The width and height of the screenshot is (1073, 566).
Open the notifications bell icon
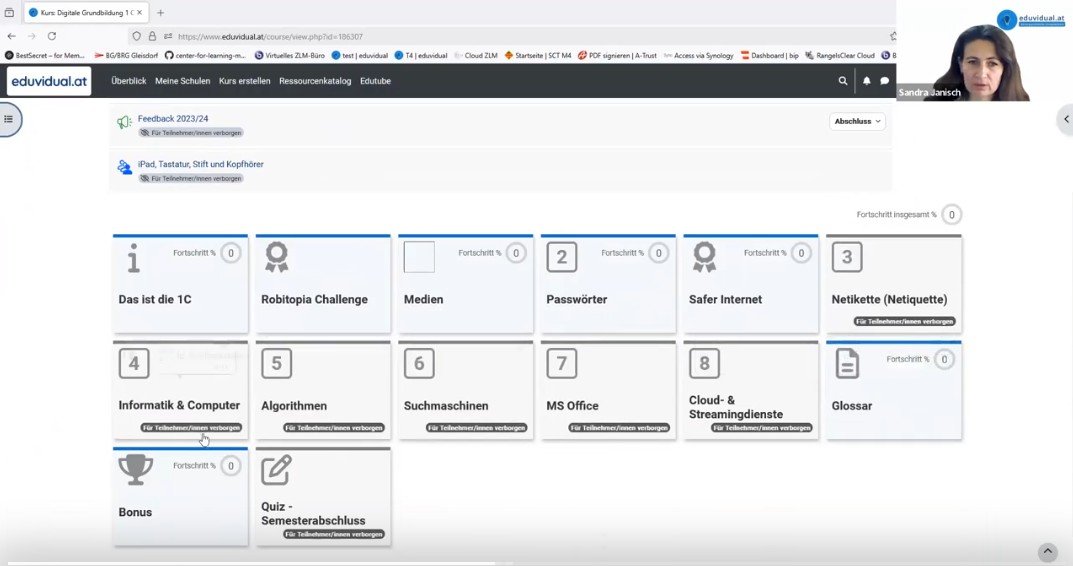pos(866,81)
